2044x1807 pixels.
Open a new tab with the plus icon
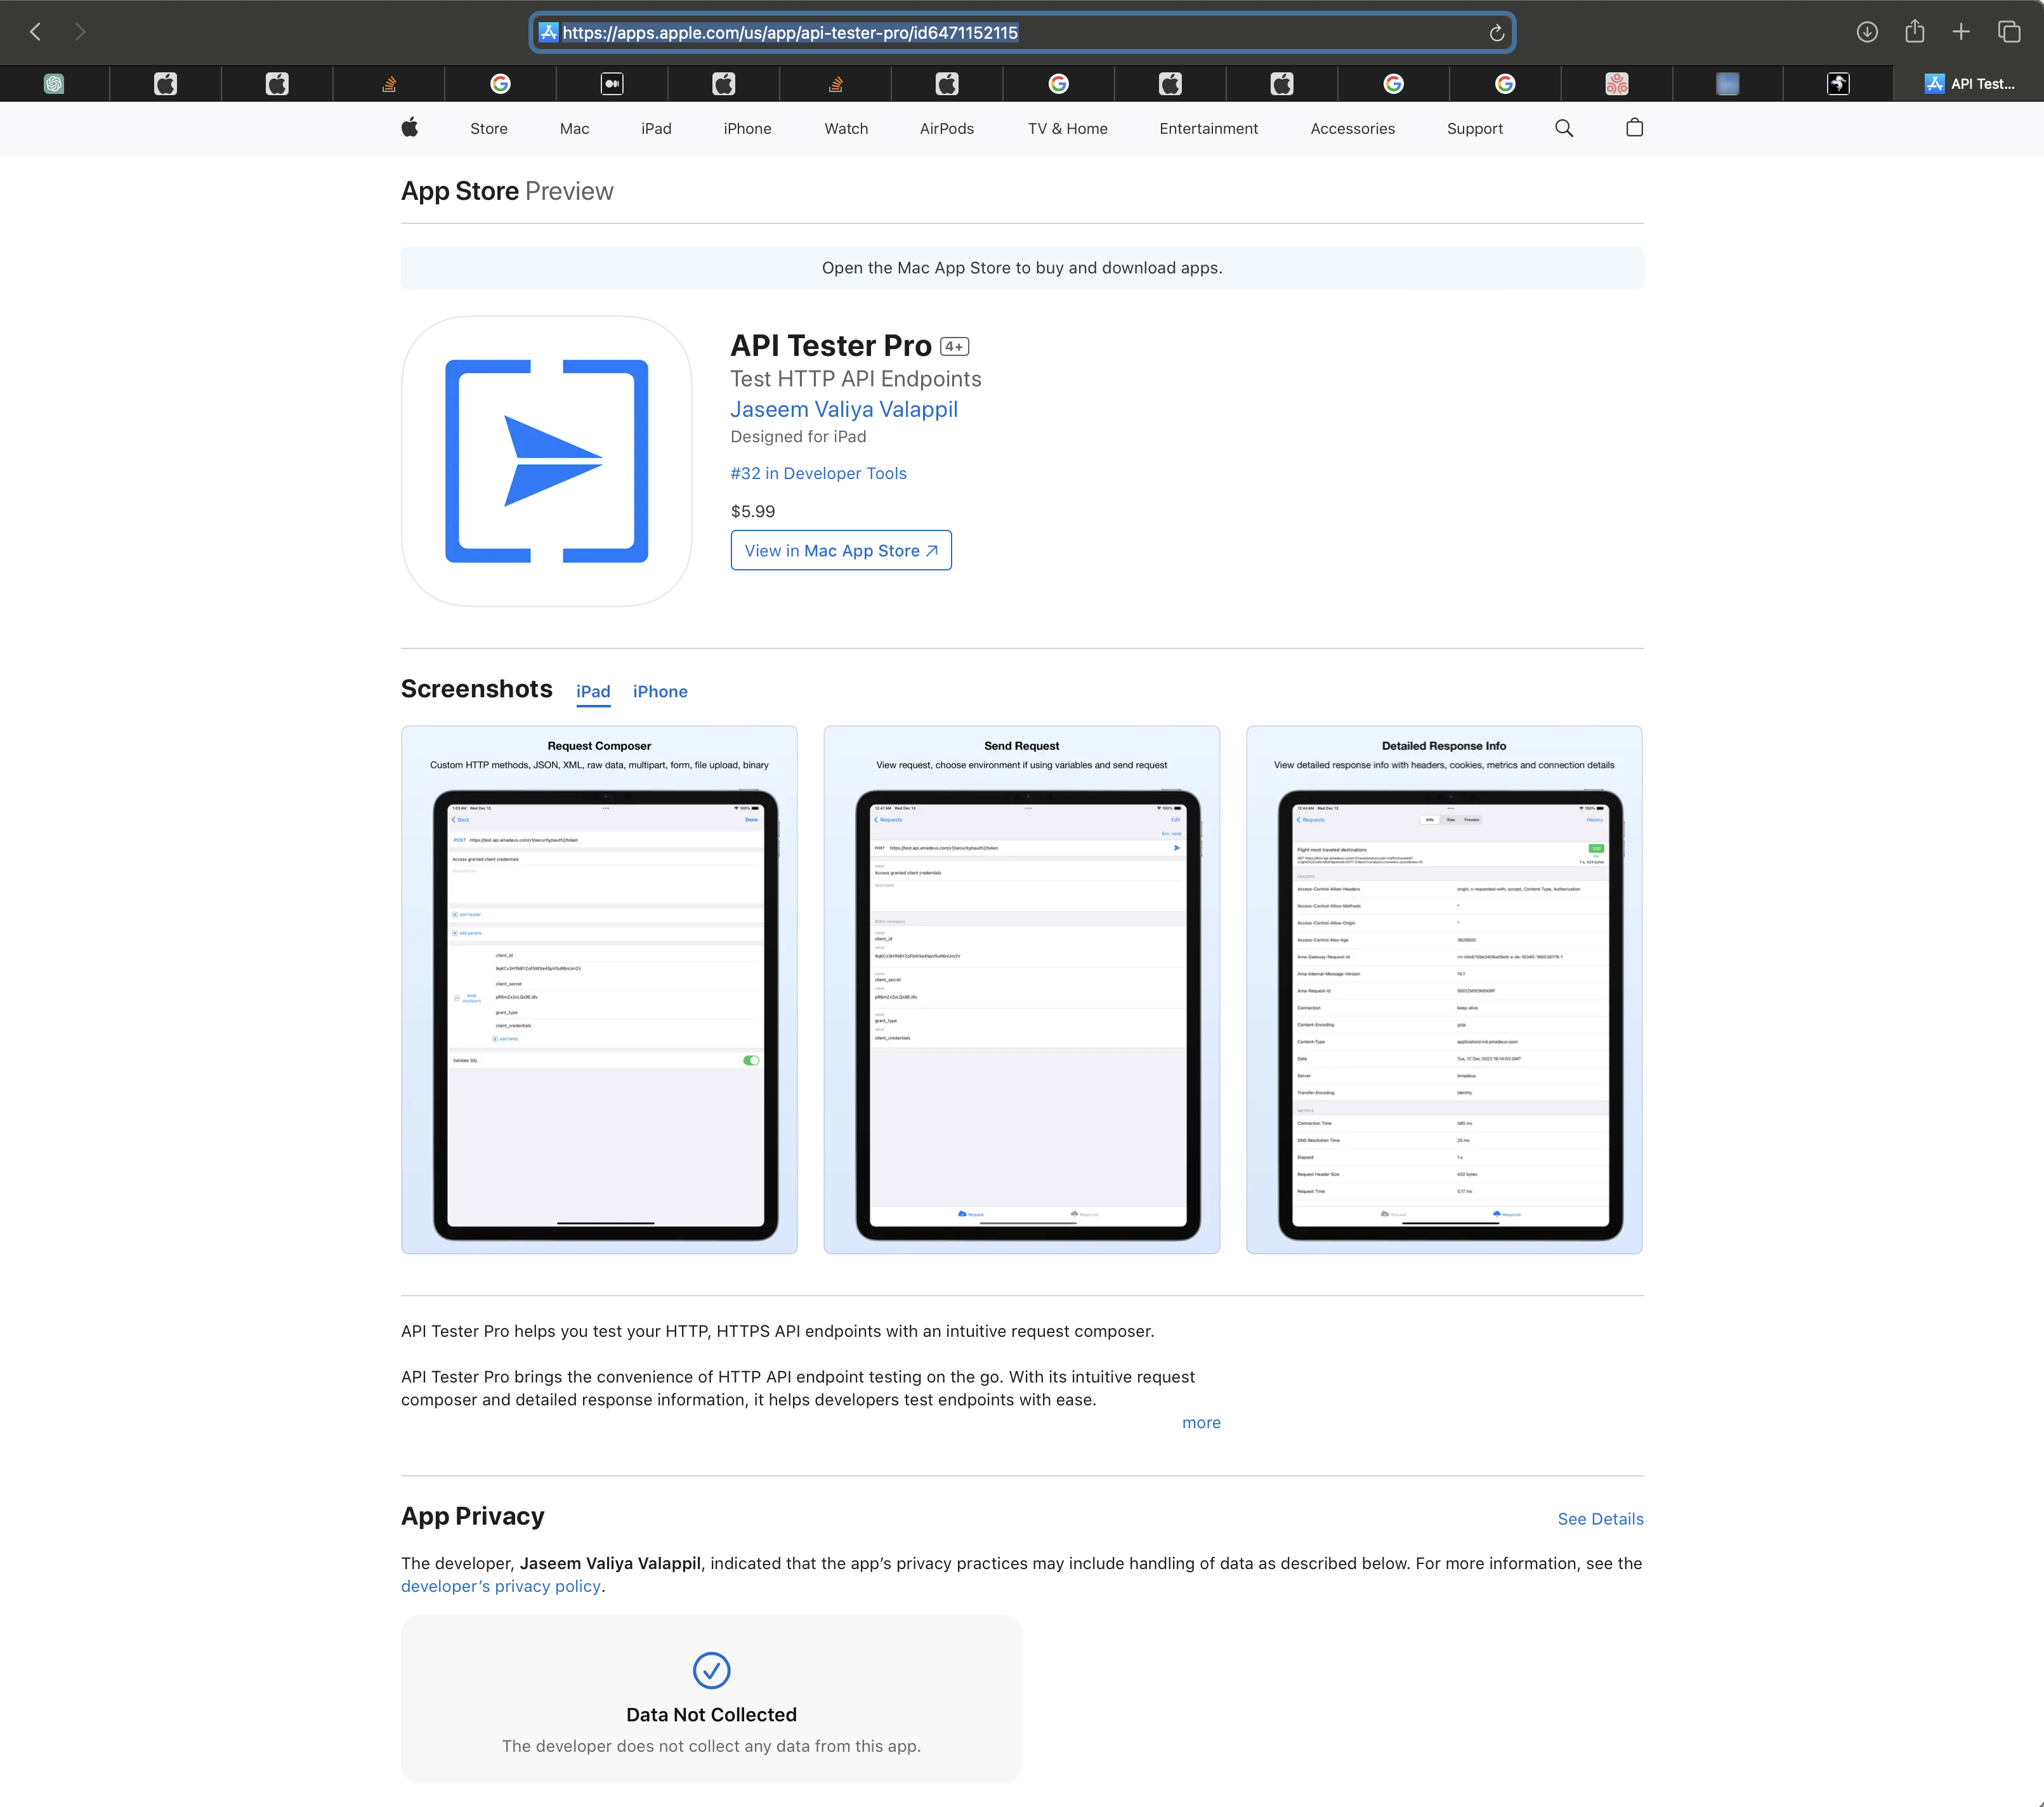point(1961,32)
